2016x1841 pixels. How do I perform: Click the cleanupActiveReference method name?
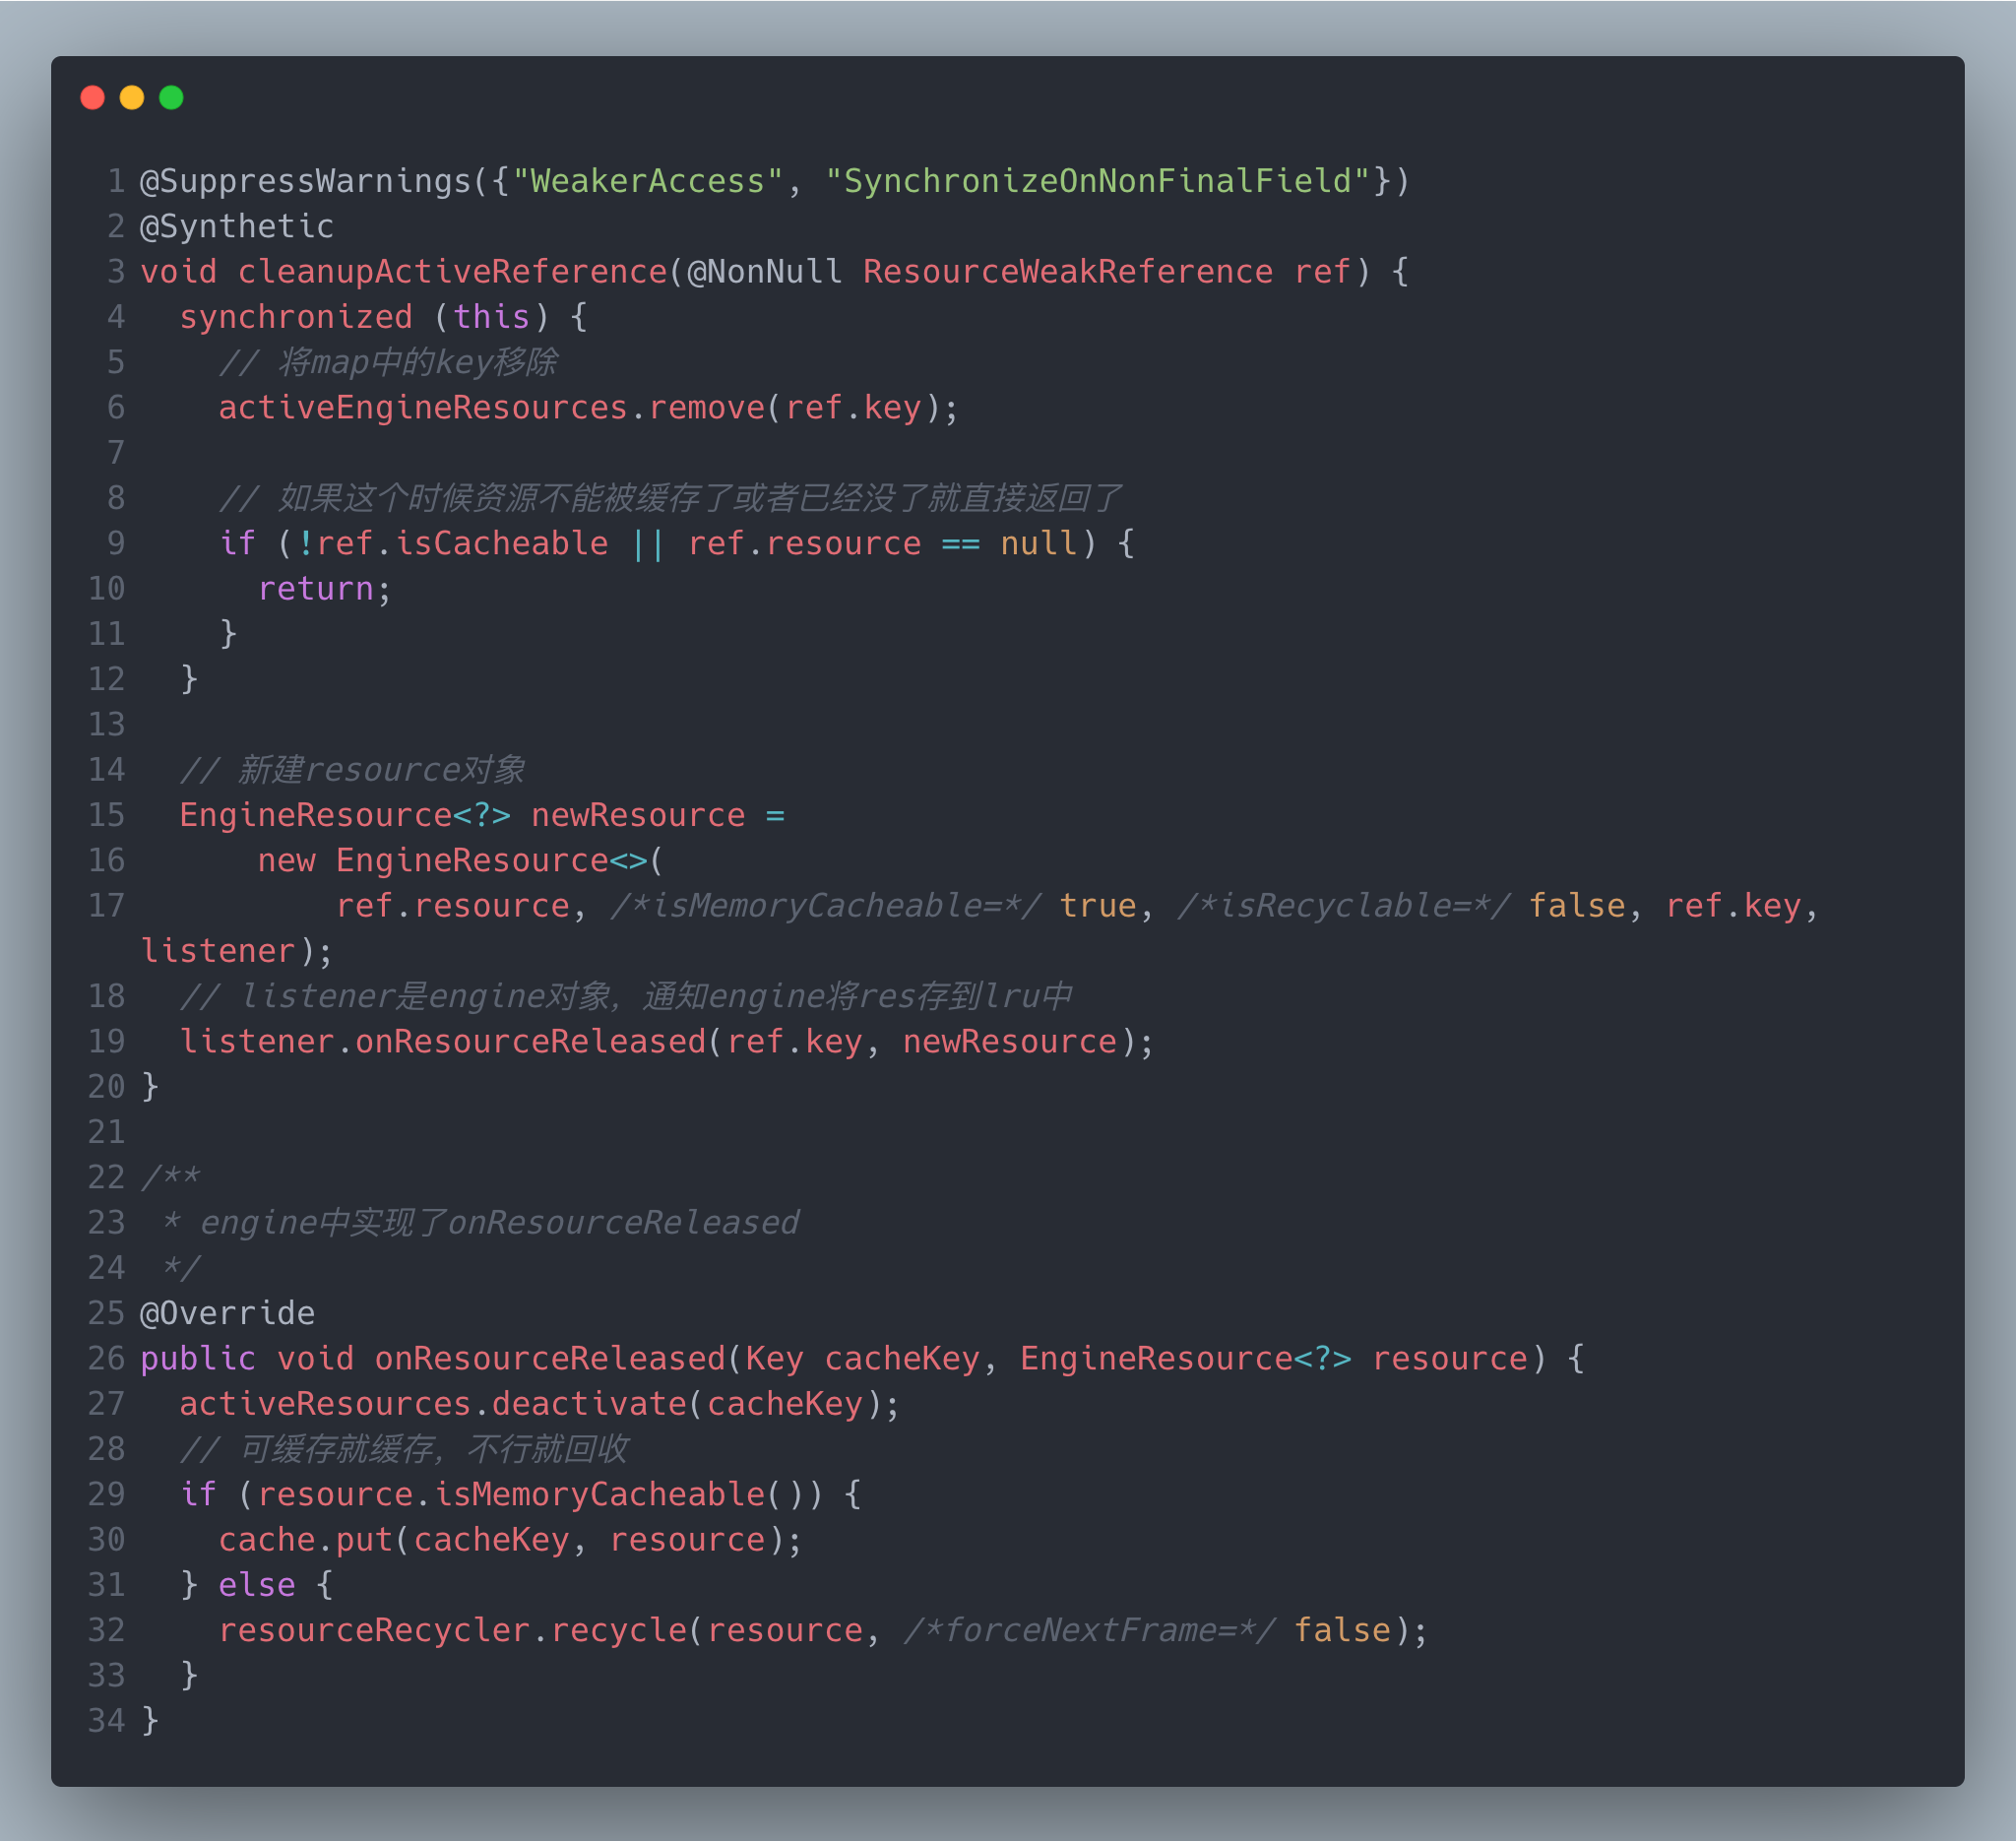click(452, 271)
